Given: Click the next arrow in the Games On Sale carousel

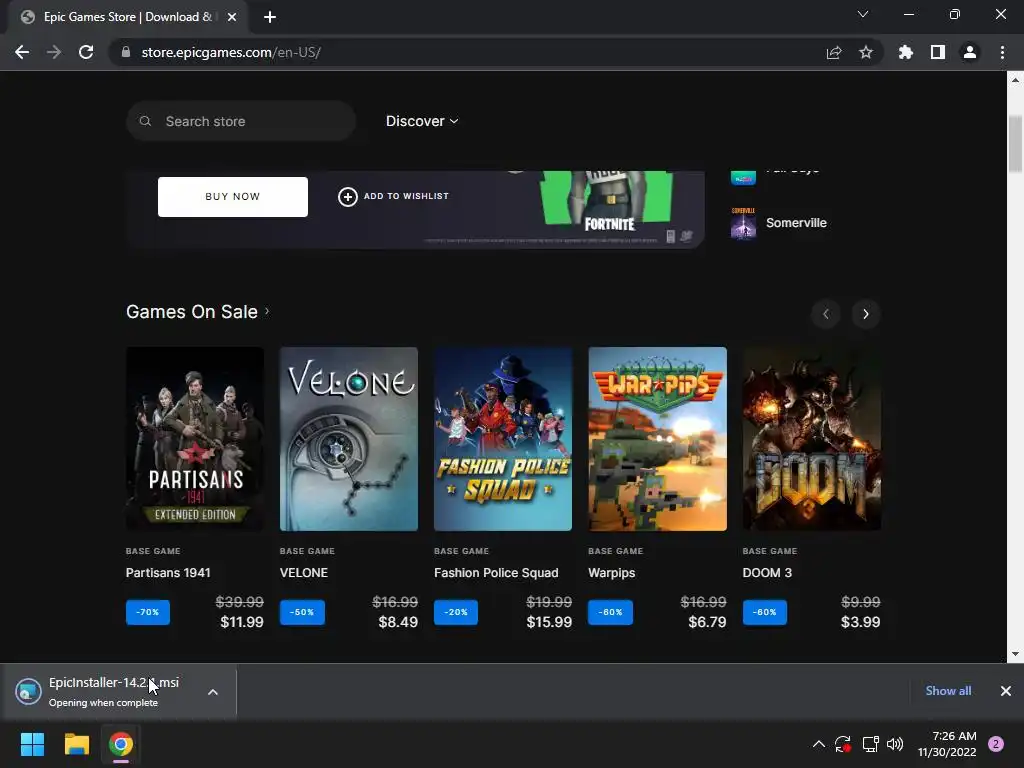Looking at the screenshot, I should click(865, 314).
